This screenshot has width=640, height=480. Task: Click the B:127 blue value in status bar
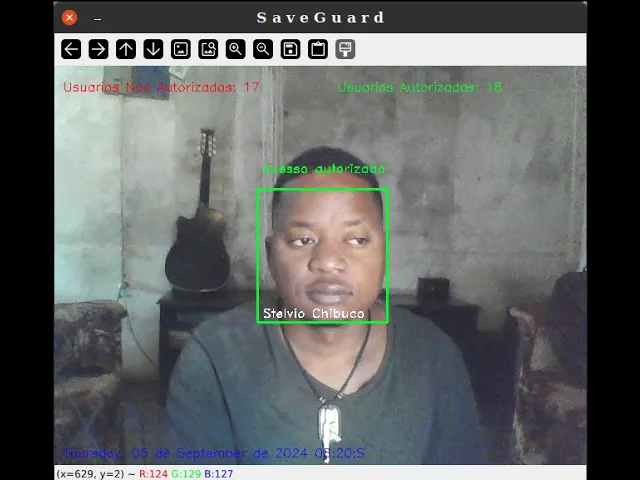(x=218, y=474)
